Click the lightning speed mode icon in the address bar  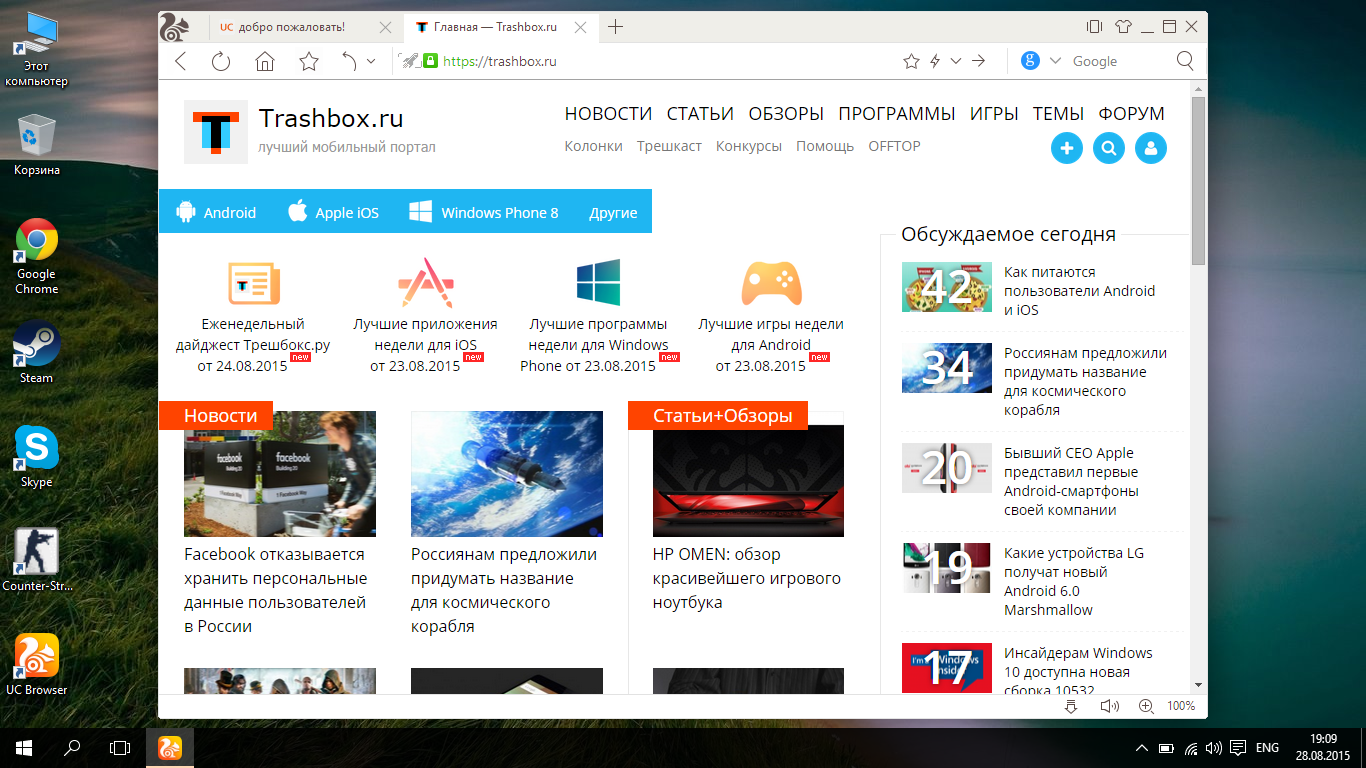tap(935, 61)
